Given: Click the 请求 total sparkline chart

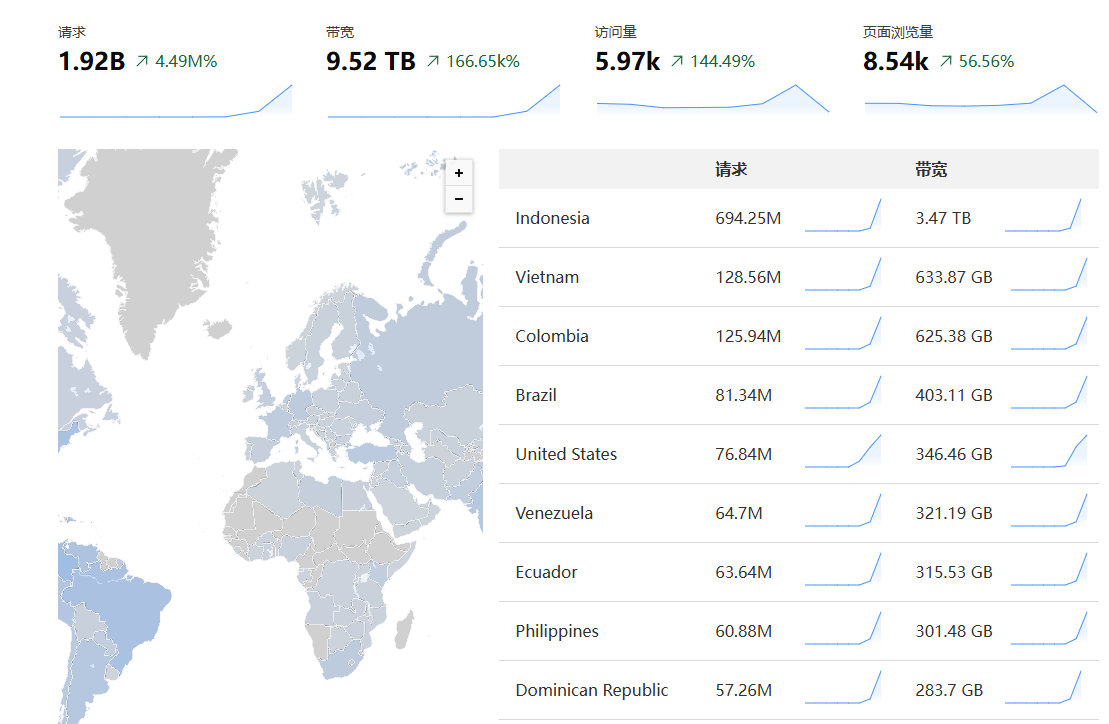Looking at the screenshot, I should click(175, 102).
